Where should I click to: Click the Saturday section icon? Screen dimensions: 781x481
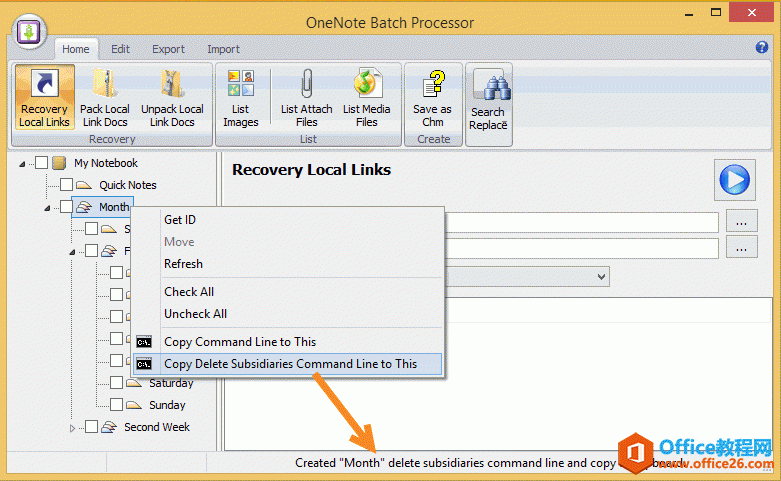[x=133, y=383]
